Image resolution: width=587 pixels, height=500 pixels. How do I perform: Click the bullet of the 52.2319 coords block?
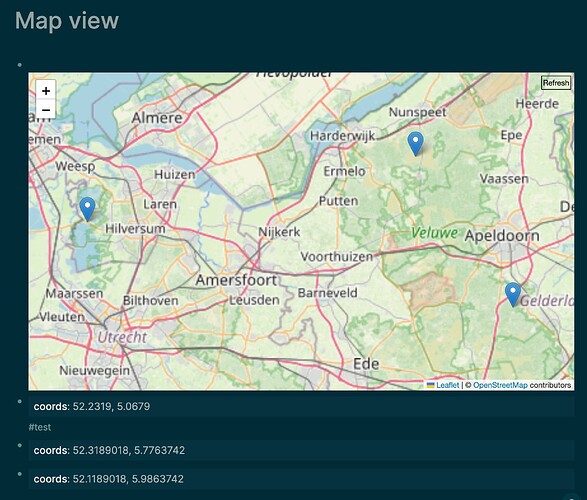tap(19, 402)
